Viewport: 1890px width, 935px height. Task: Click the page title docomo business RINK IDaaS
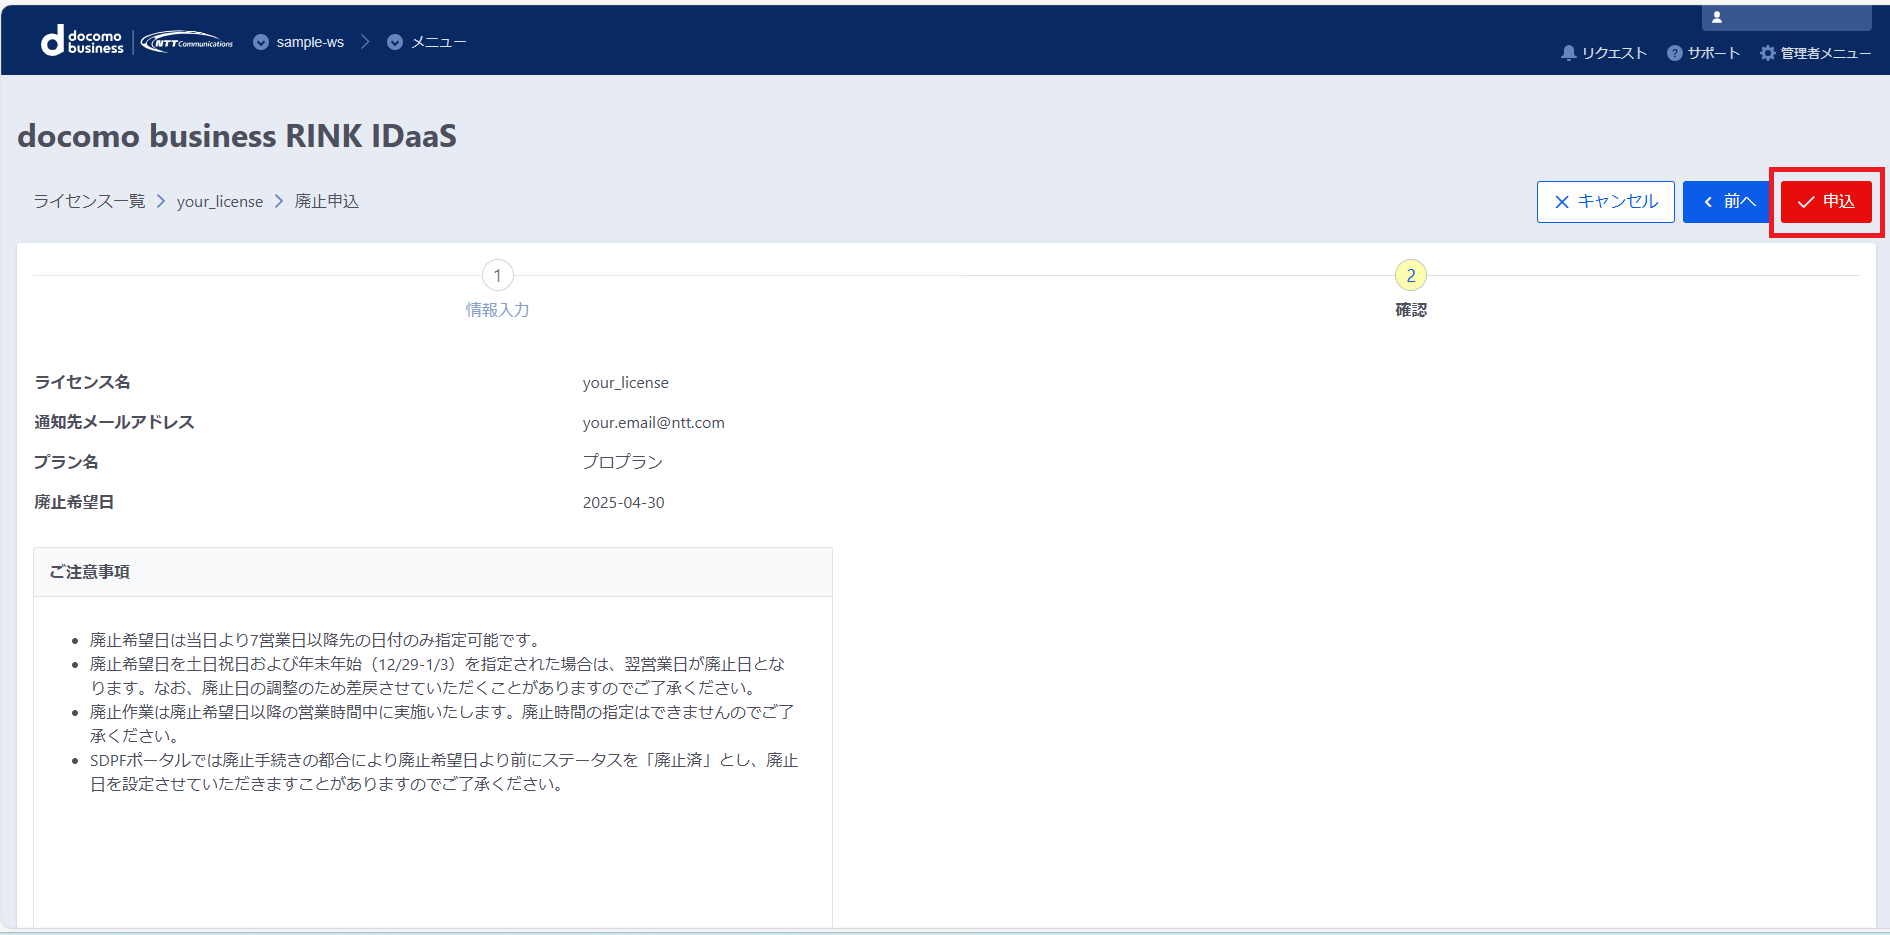coord(237,136)
